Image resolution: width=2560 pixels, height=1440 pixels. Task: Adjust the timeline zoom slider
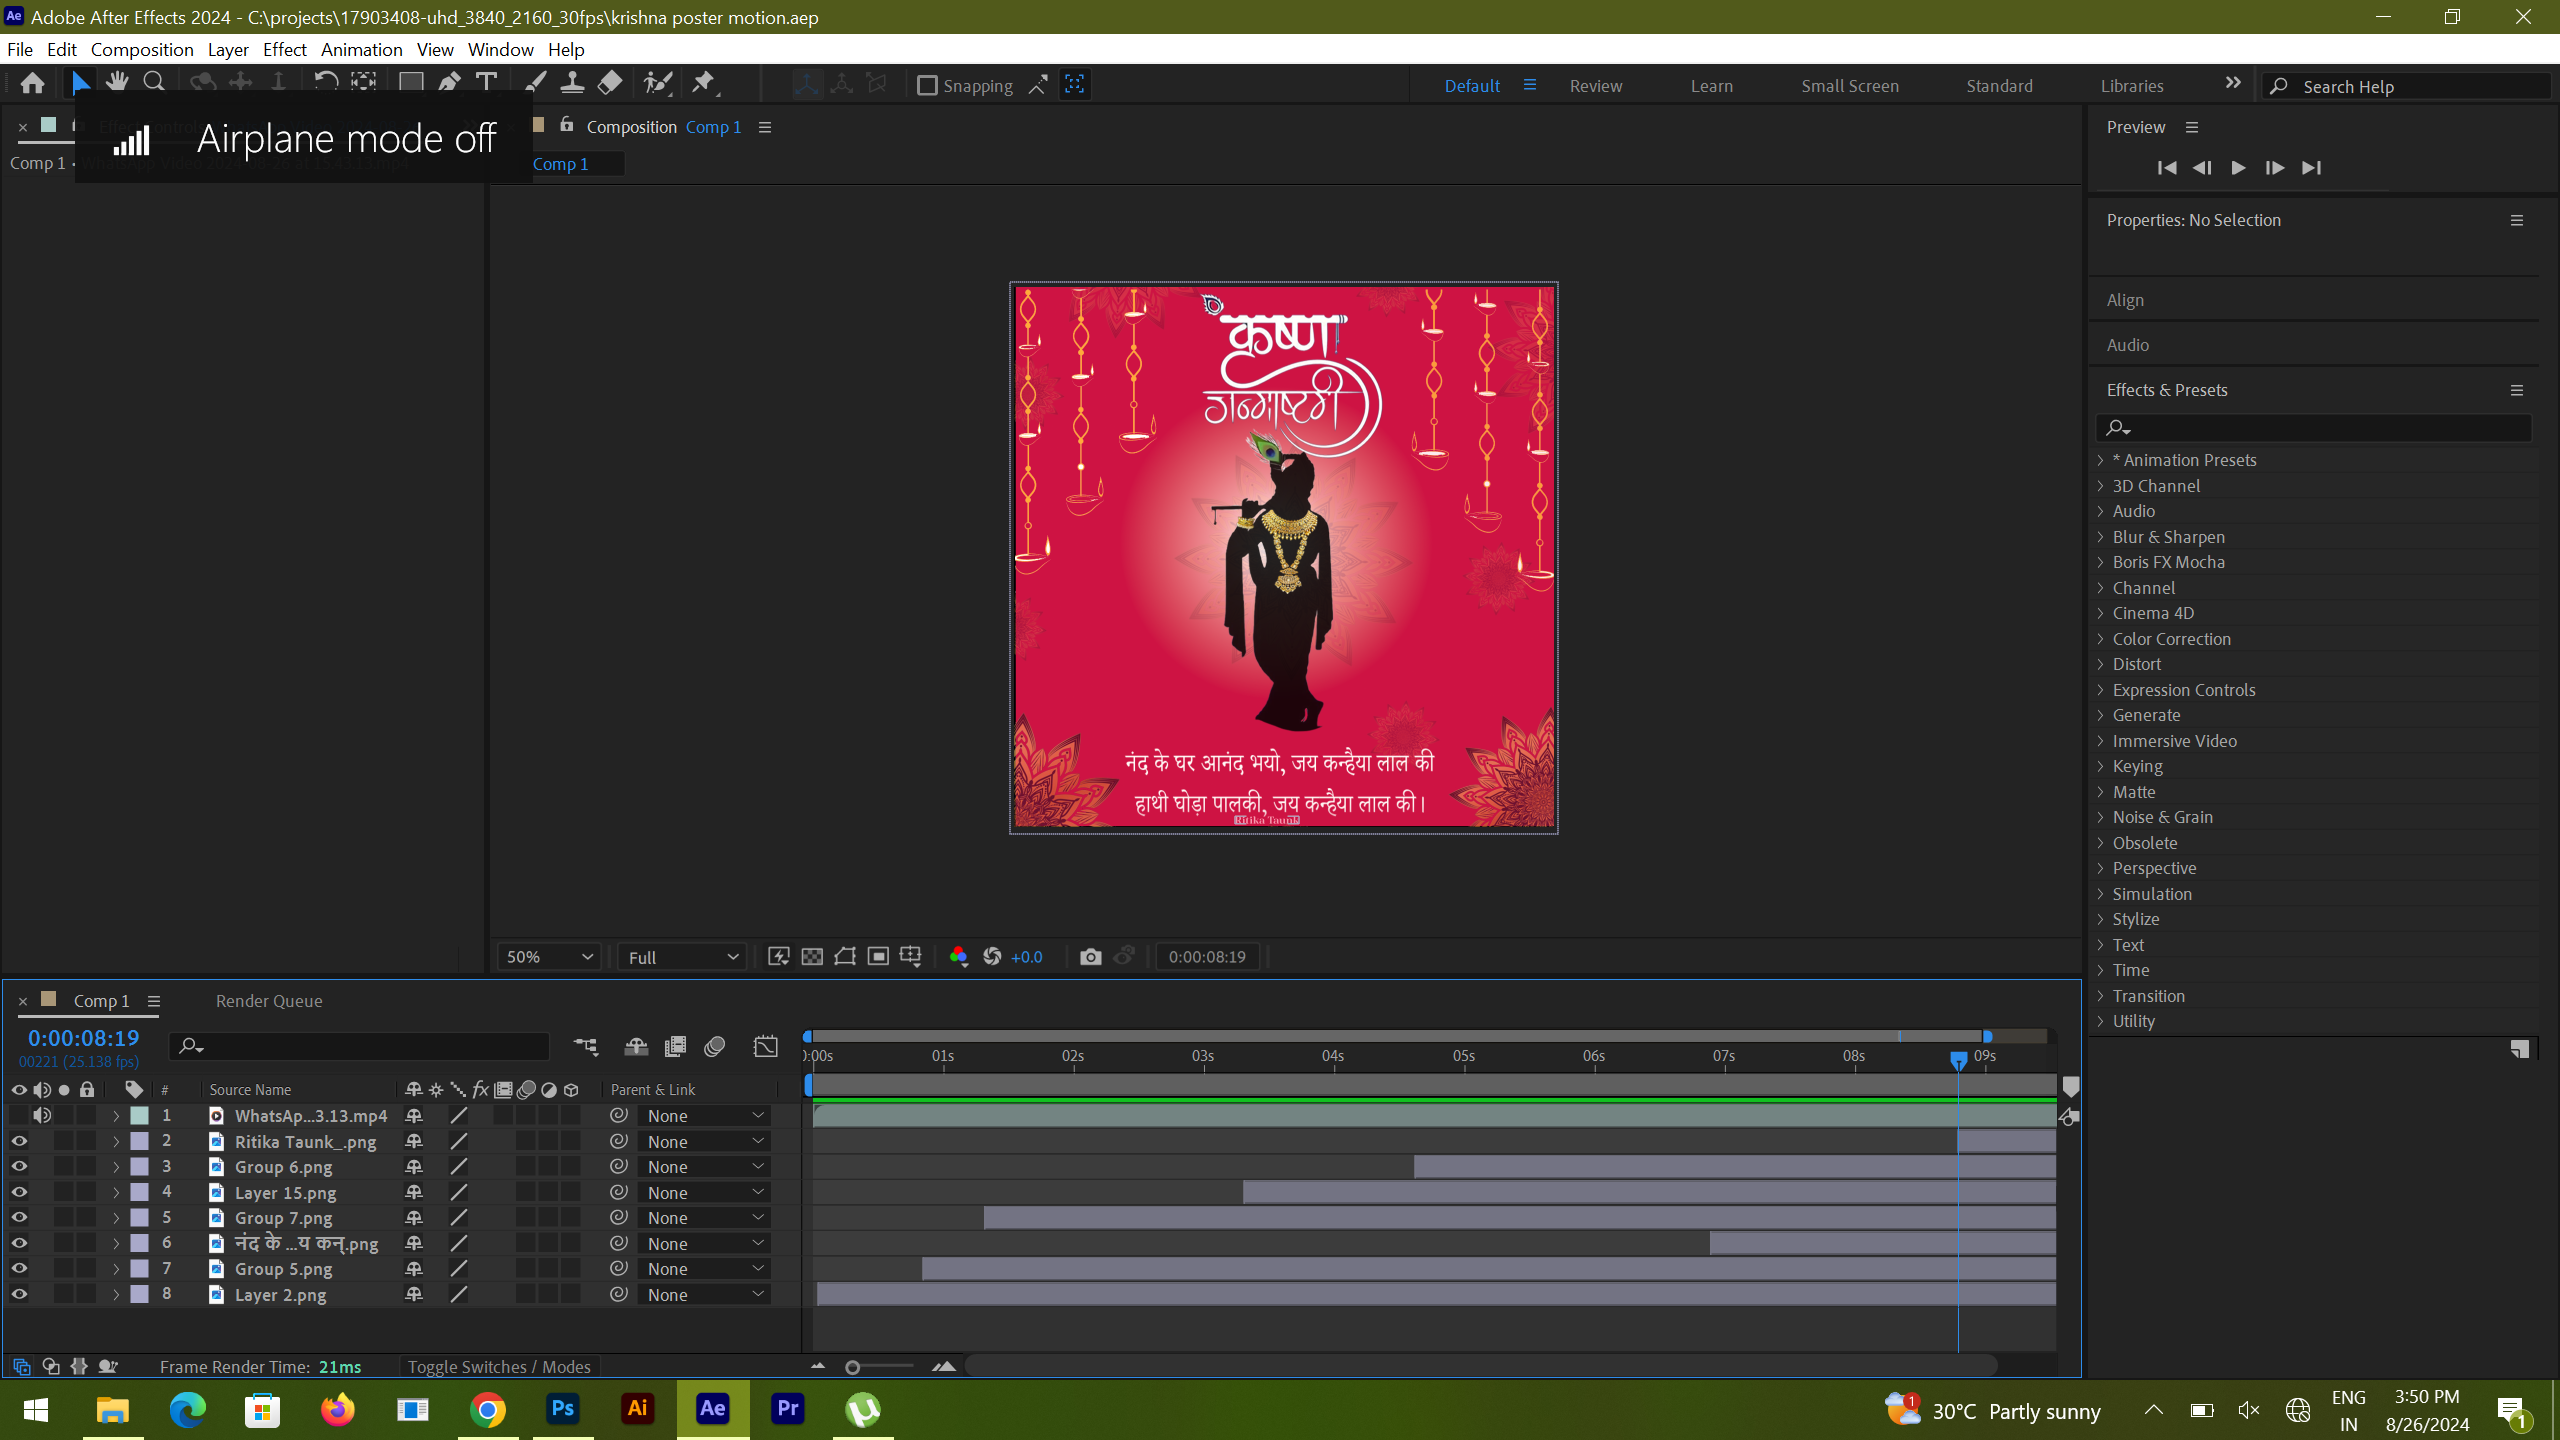[853, 1367]
